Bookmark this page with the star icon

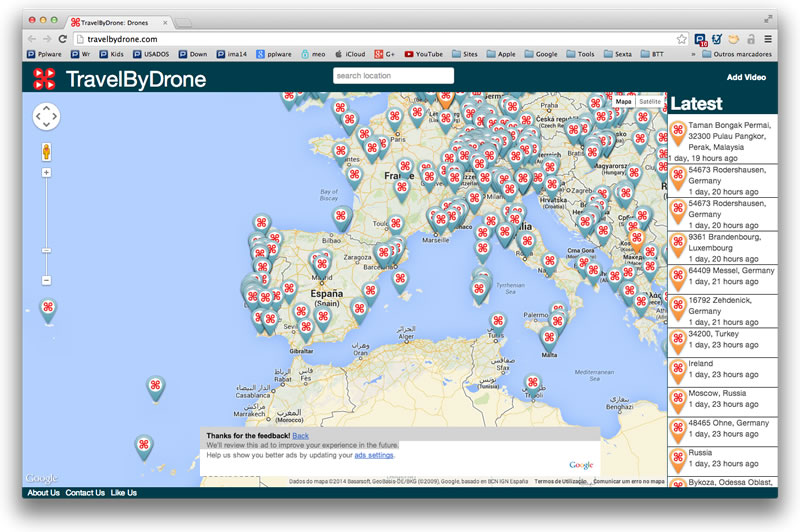(x=681, y=39)
